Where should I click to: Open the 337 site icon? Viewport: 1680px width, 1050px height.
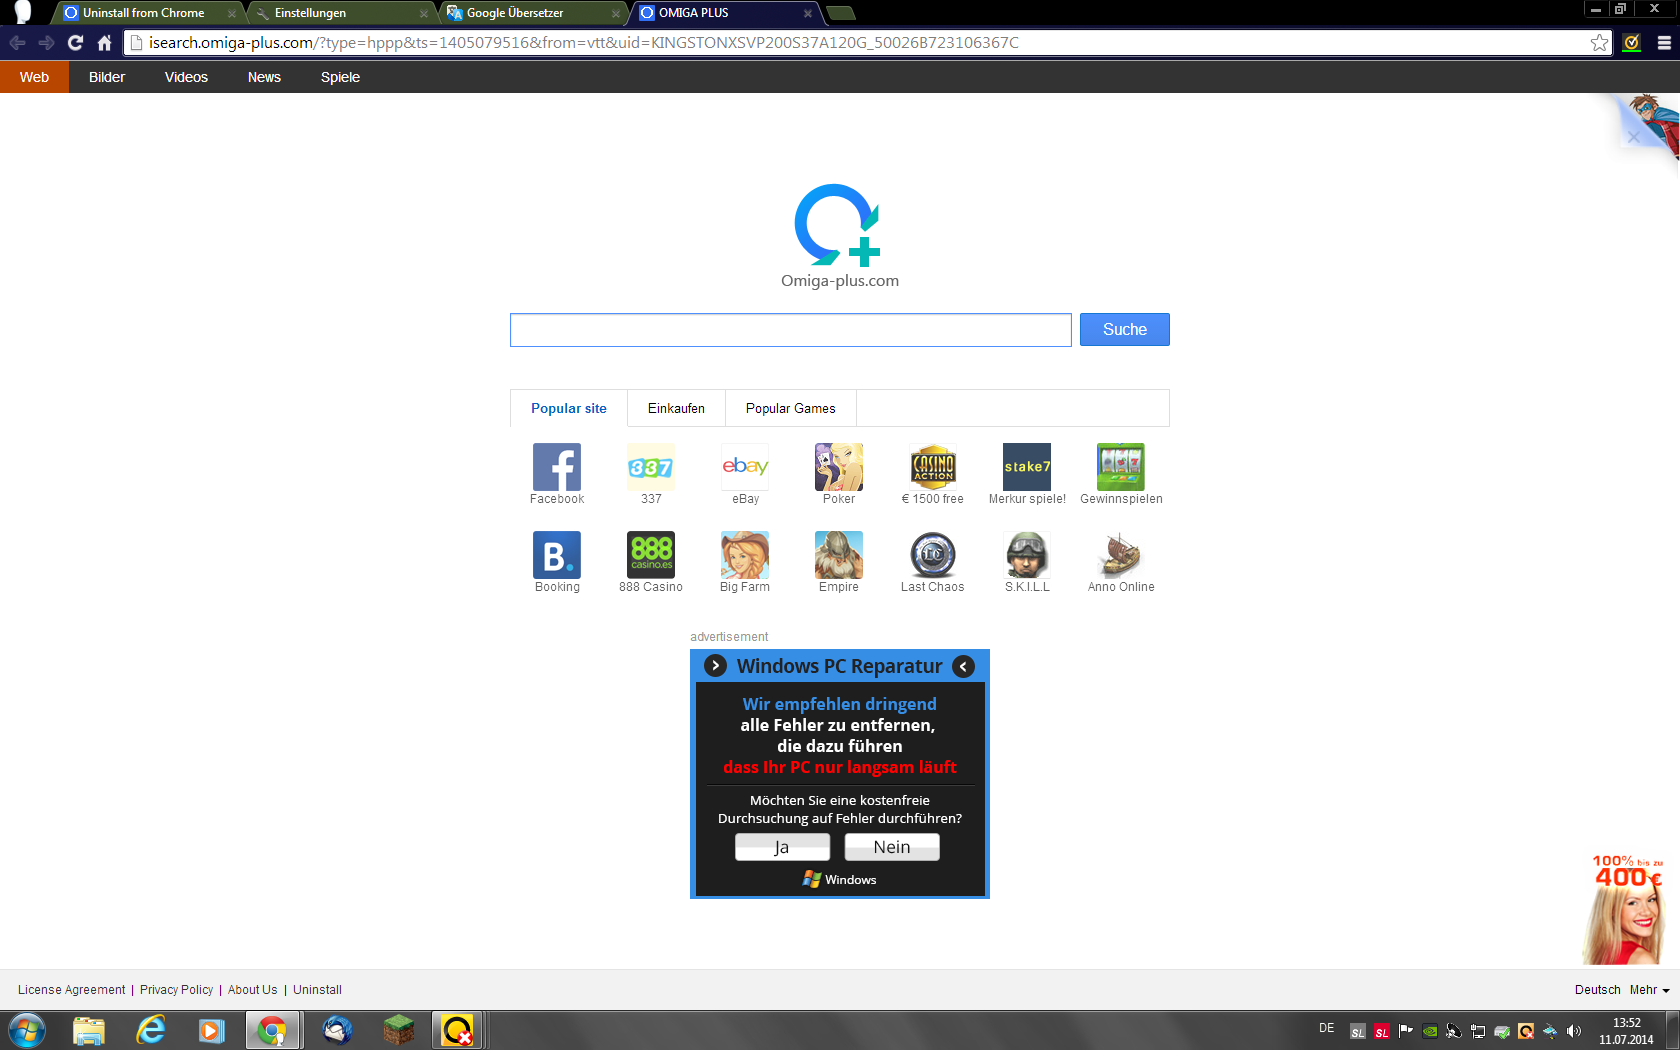[651, 467]
